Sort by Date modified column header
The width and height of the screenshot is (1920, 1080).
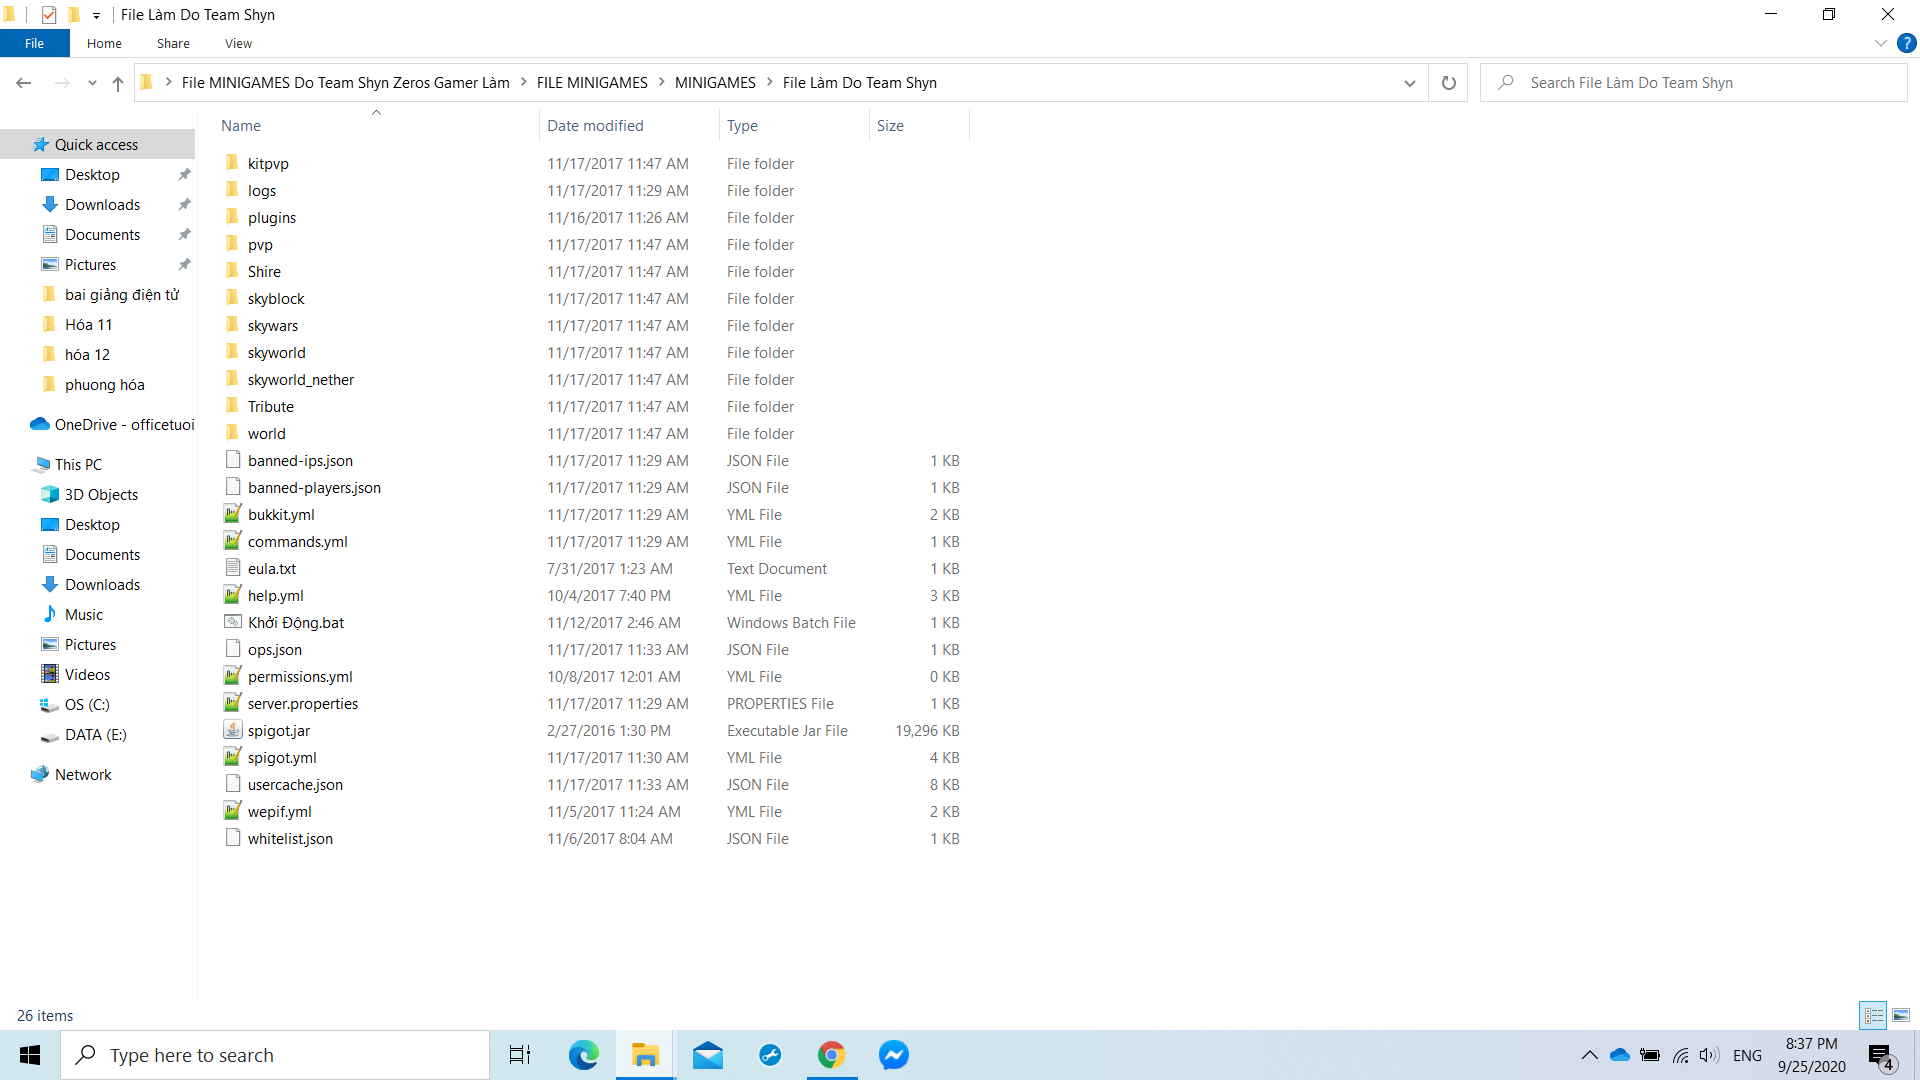point(595,125)
